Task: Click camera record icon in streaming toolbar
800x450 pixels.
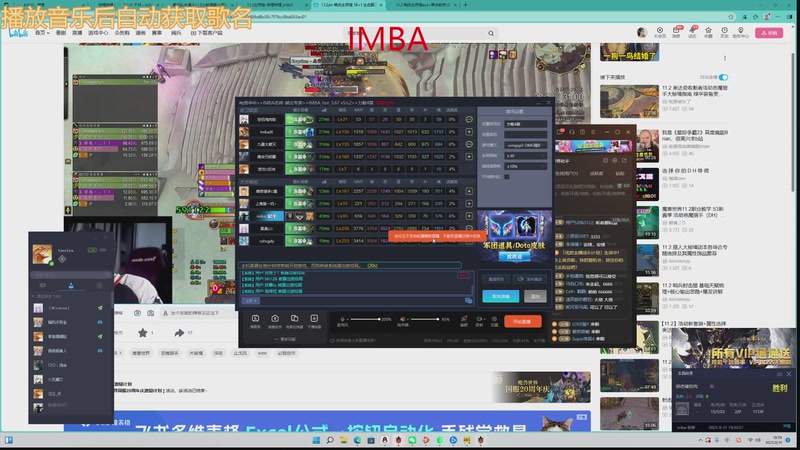Action: coord(479,319)
